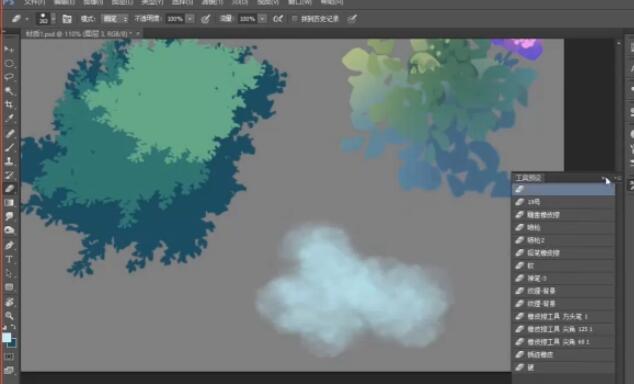Swap foreground and background colors
Viewport: 634px width, 384px height.
tap(13, 327)
